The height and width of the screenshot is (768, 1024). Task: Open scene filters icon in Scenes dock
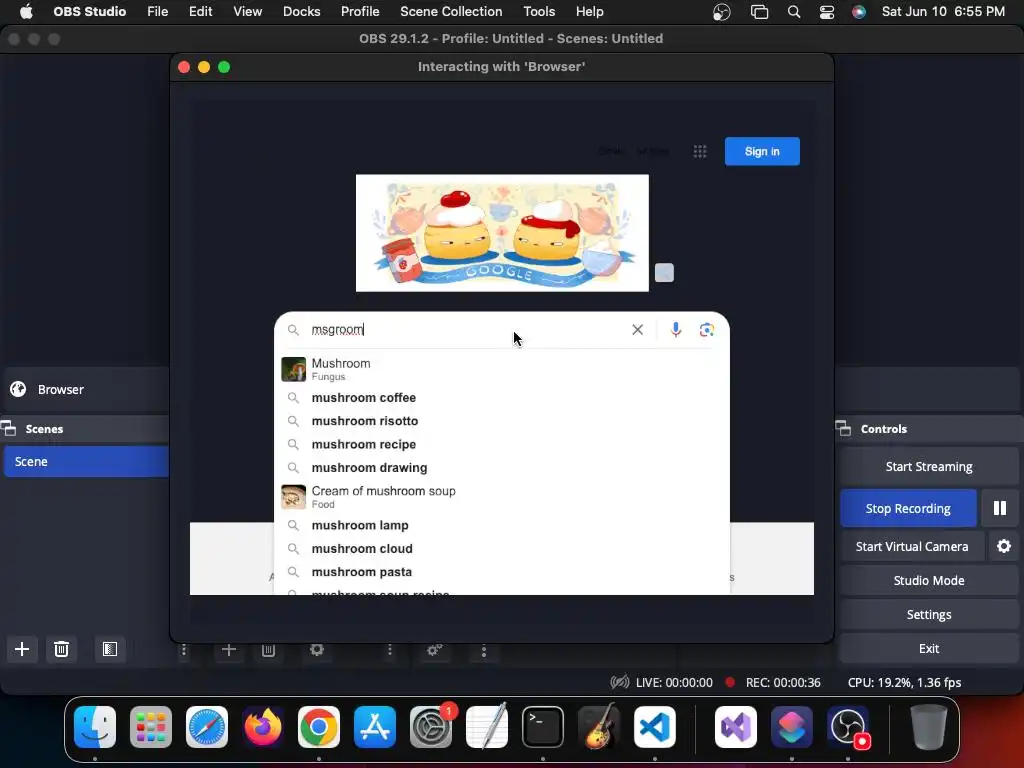110,648
